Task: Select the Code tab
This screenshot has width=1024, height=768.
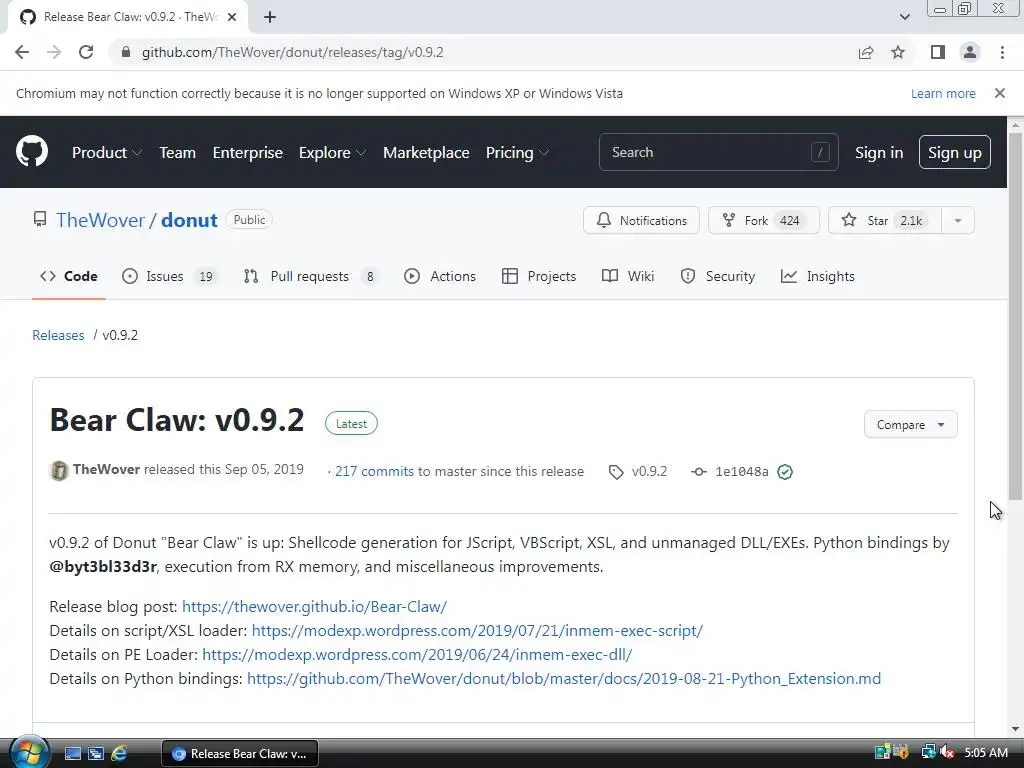Action: (69, 276)
